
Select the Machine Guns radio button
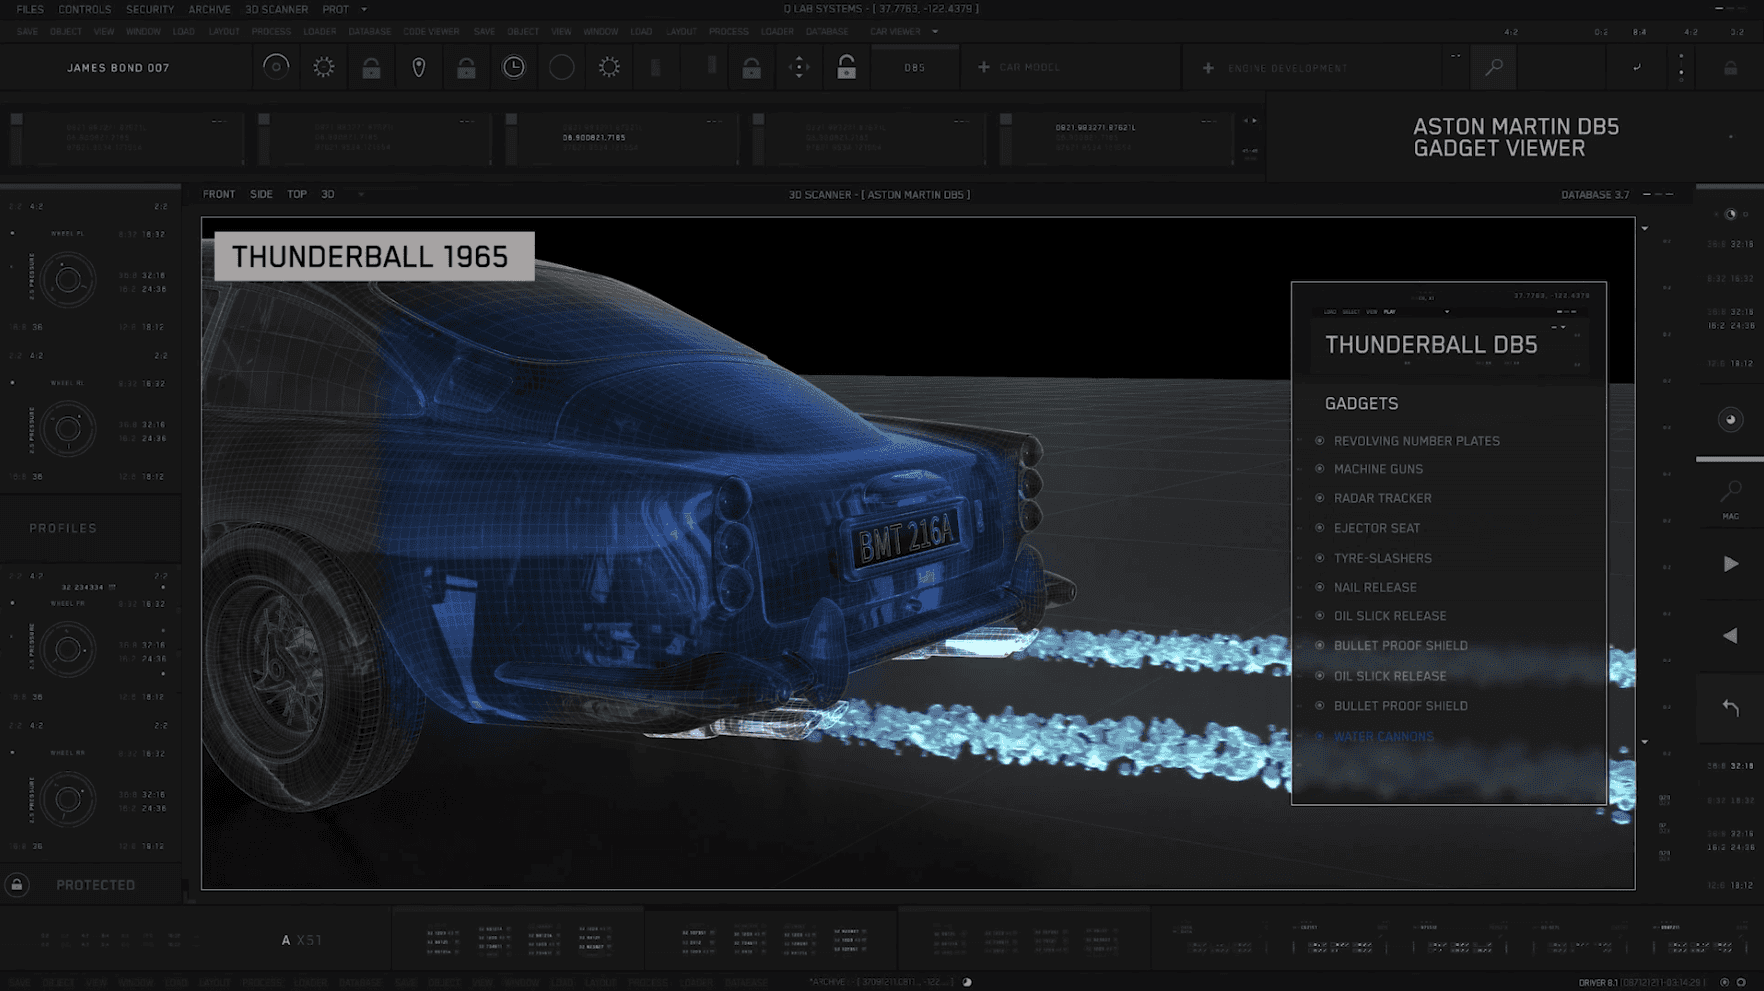click(1320, 469)
